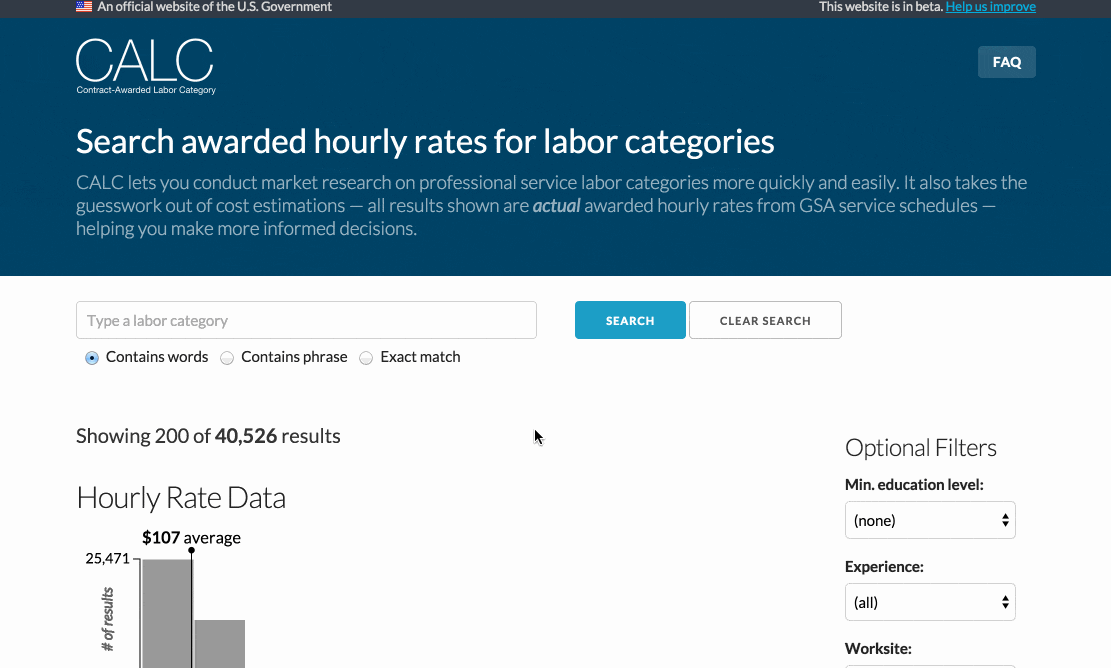Viewport: 1111px width, 668px height.
Task: Click the $107 average marker dot
Action: pyautogui.click(x=191, y=550)
